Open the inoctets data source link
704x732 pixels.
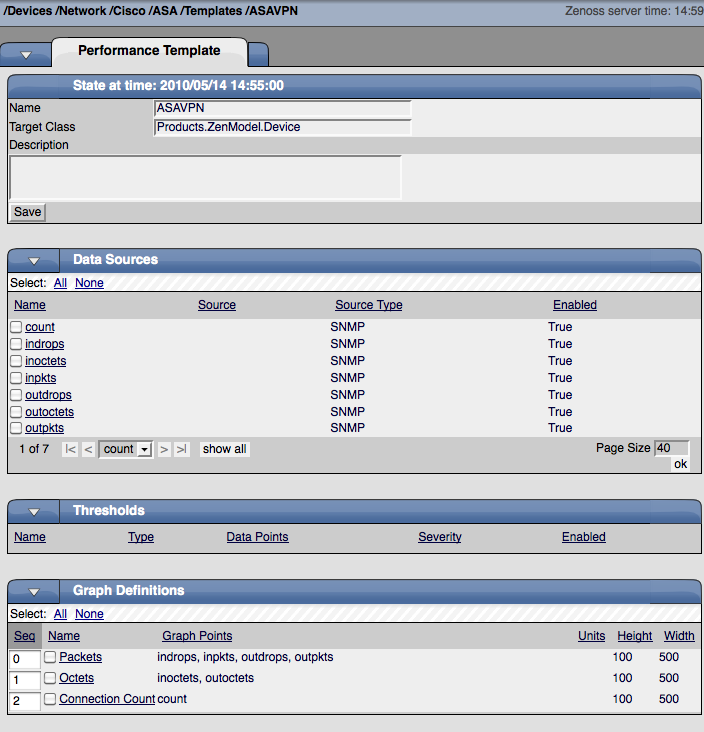[x=45, y=361]
